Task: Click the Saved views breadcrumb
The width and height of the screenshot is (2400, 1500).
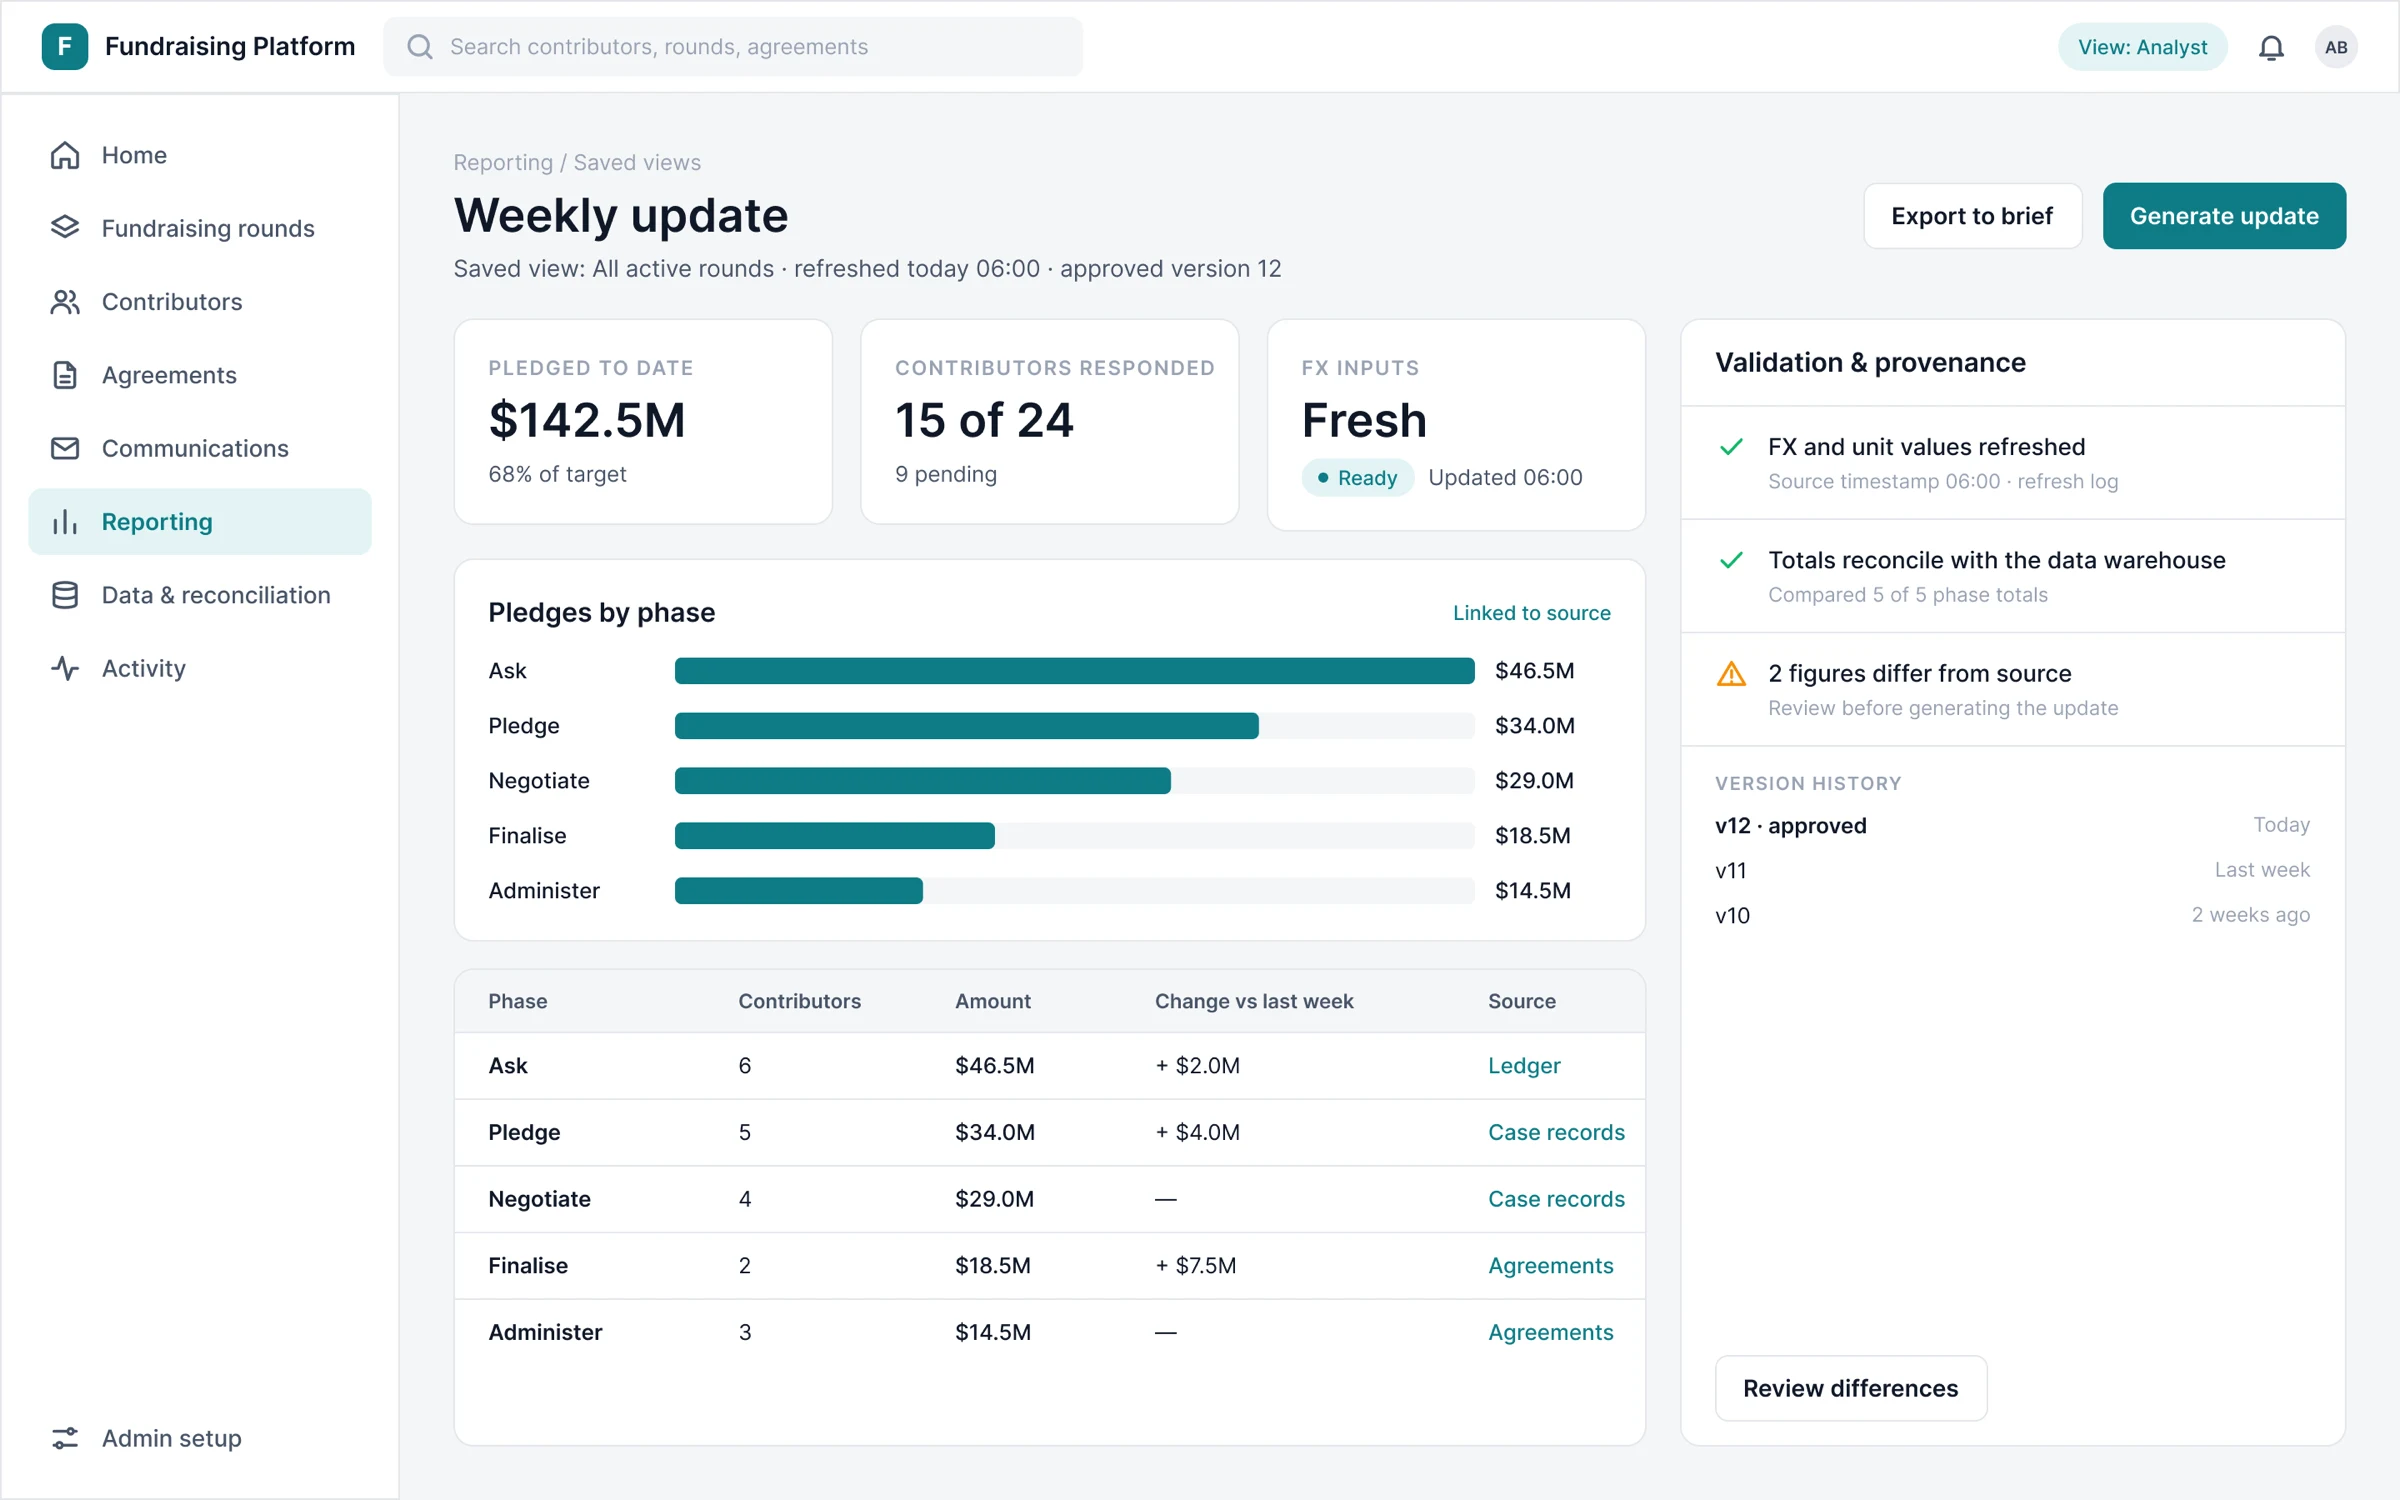Action: click(x=637, y=162)
